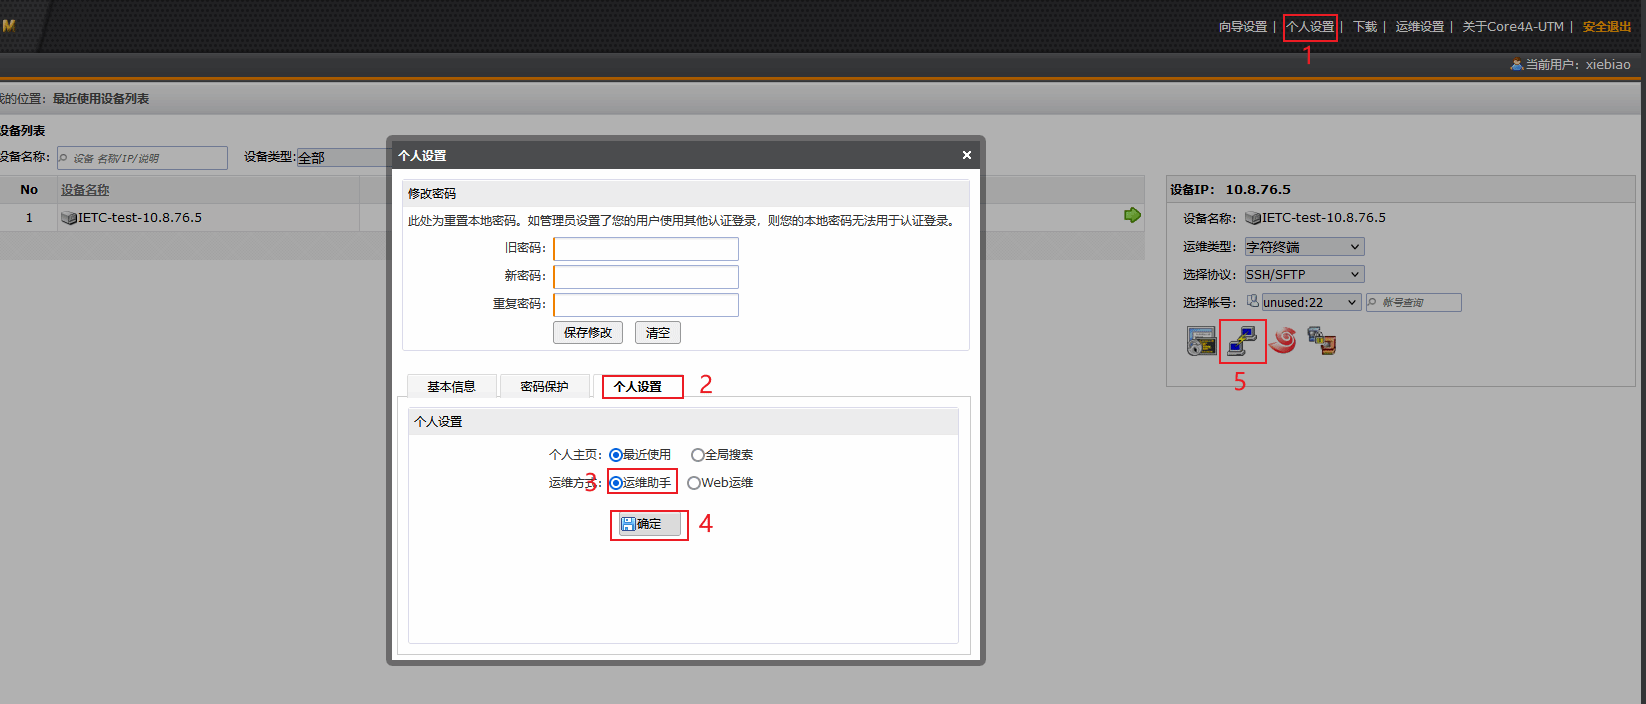Click the 保存修改 button
This screenshot has width=1646, height=704.
pos(588,333)
